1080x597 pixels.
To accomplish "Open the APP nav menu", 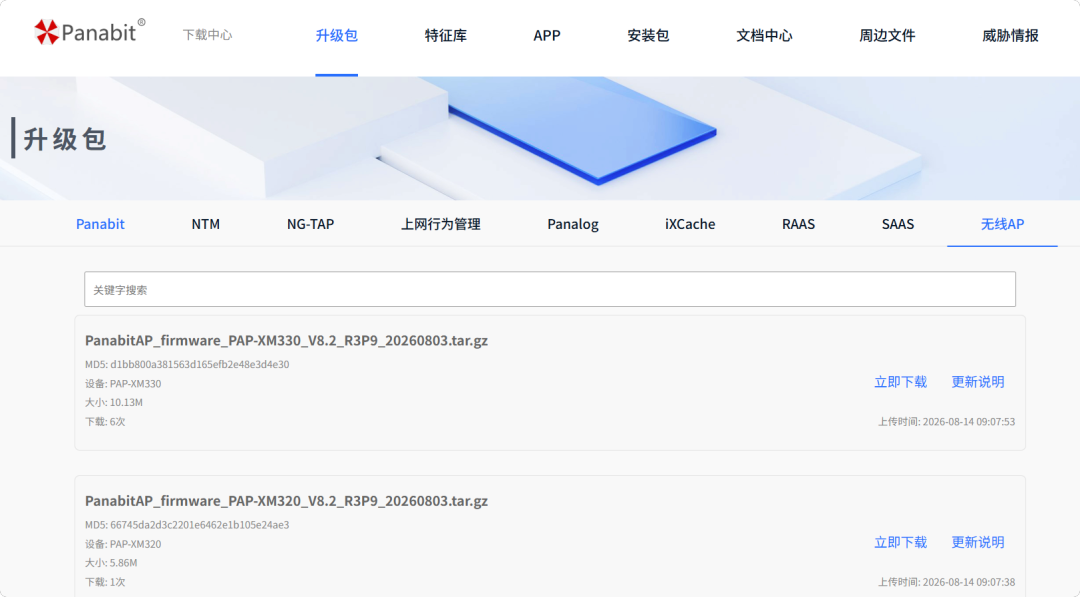I will coord(547,35).
